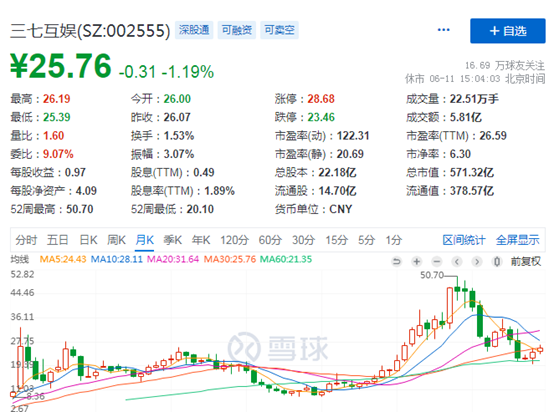Switch to the 30分 chart tab

[303, 240]
